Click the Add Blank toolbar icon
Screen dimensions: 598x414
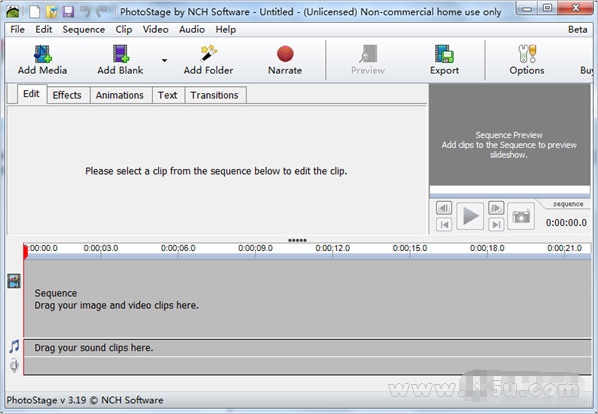[121, 54]
